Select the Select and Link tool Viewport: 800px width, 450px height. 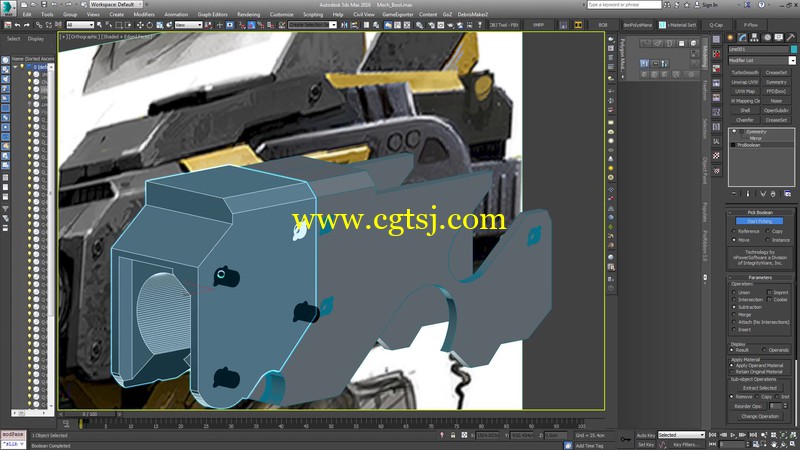coord(39,24)
